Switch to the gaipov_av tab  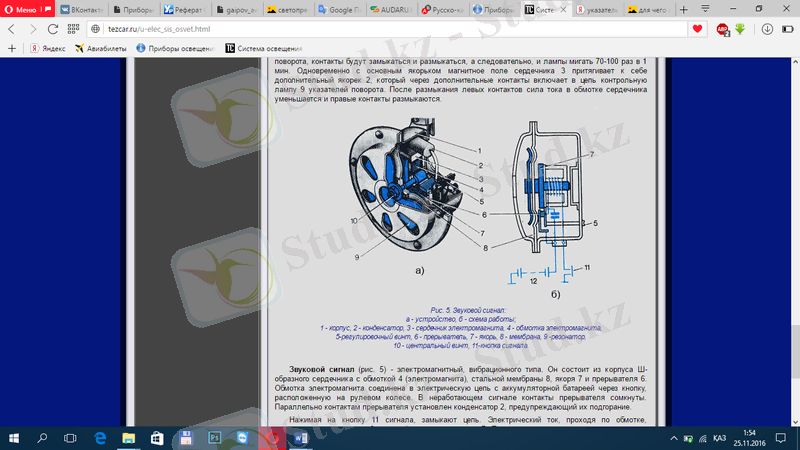pos(236,10)
